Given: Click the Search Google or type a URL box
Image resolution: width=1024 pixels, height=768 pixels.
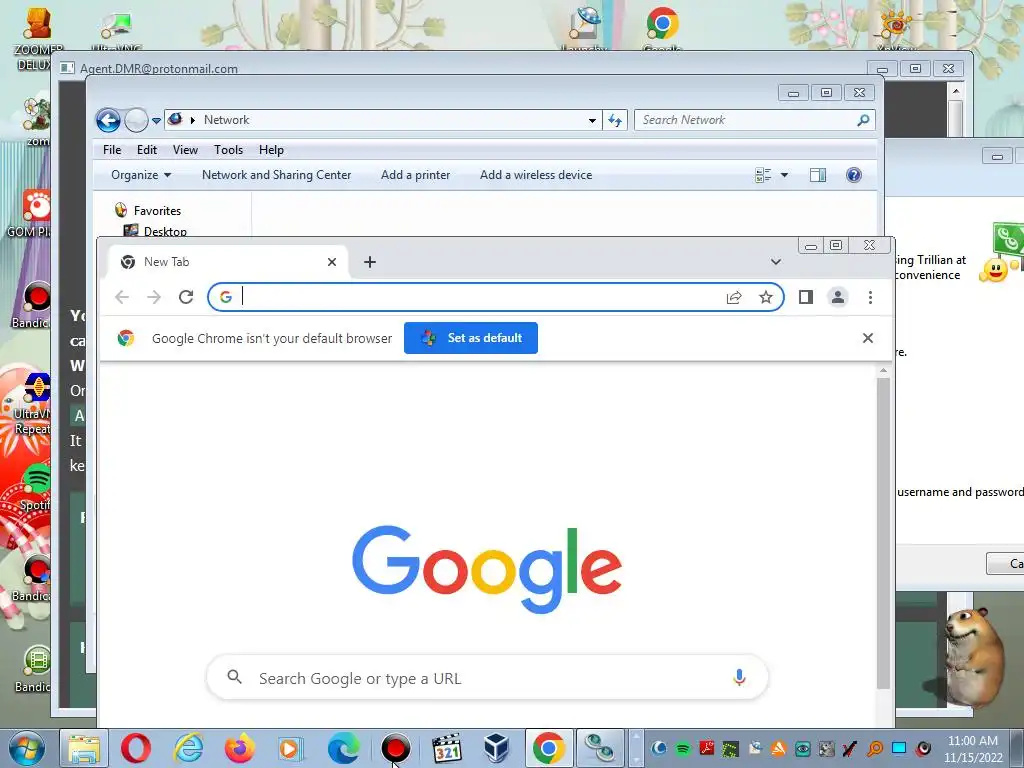Looking at the screenshot, I should tap(487, 678).
